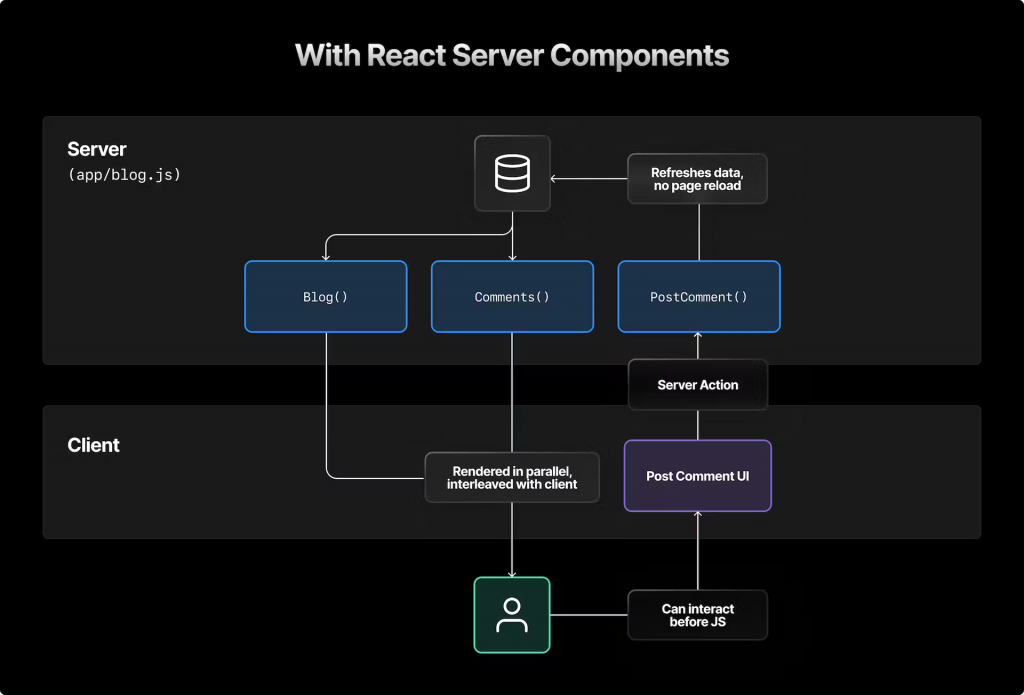
Task: Select the PostComment() server box
Action: coord(699,297)
